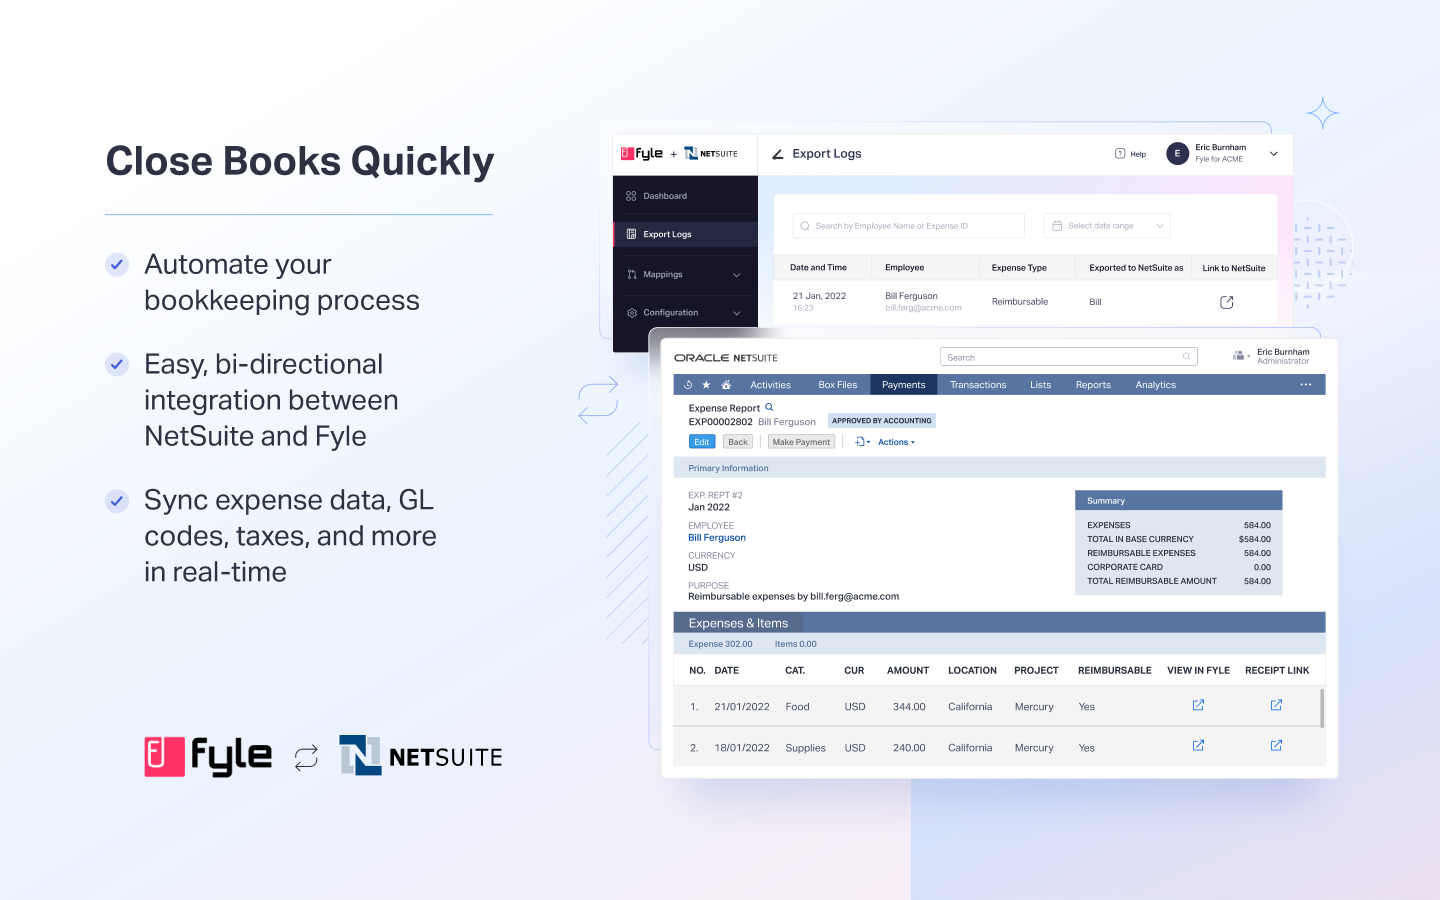1440x900 pixels.
Task: Click the recent records history icon
Action: pos(688,385)
